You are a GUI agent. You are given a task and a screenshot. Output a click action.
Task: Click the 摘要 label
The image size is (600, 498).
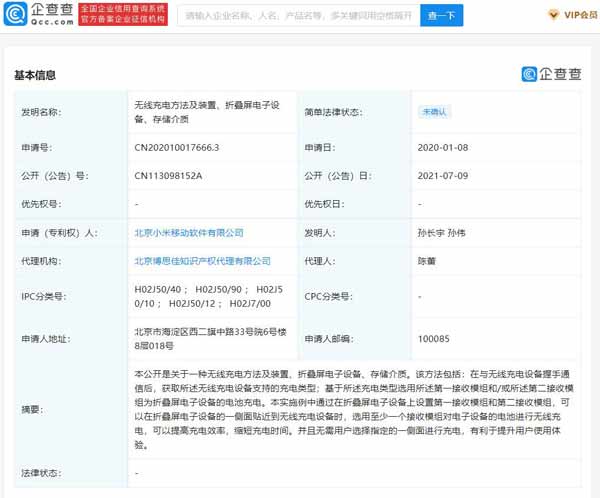pyautogui.click(x=32, y=410)
